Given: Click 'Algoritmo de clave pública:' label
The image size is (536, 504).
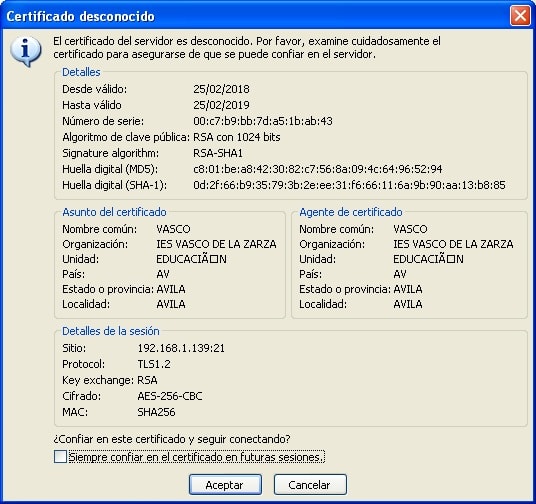Looking at the screenshot, I should [126, 137].
